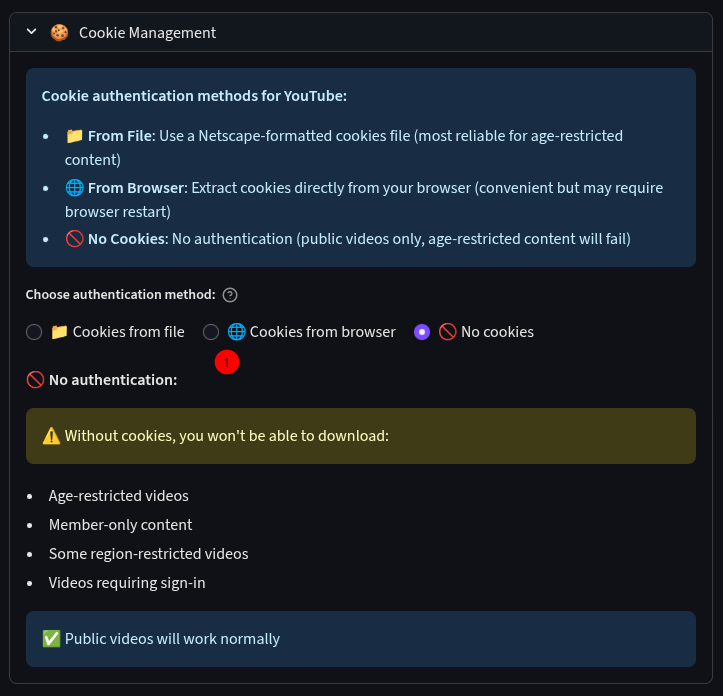The height and width of the screenshot is (696, 723).
Task: Click the folder icon beside Cookies from file
Action: (59, 332)
